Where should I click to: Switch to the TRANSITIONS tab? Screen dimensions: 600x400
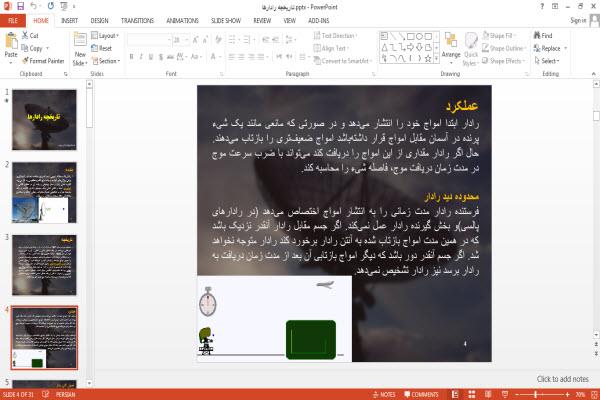(x=137, y=21)
